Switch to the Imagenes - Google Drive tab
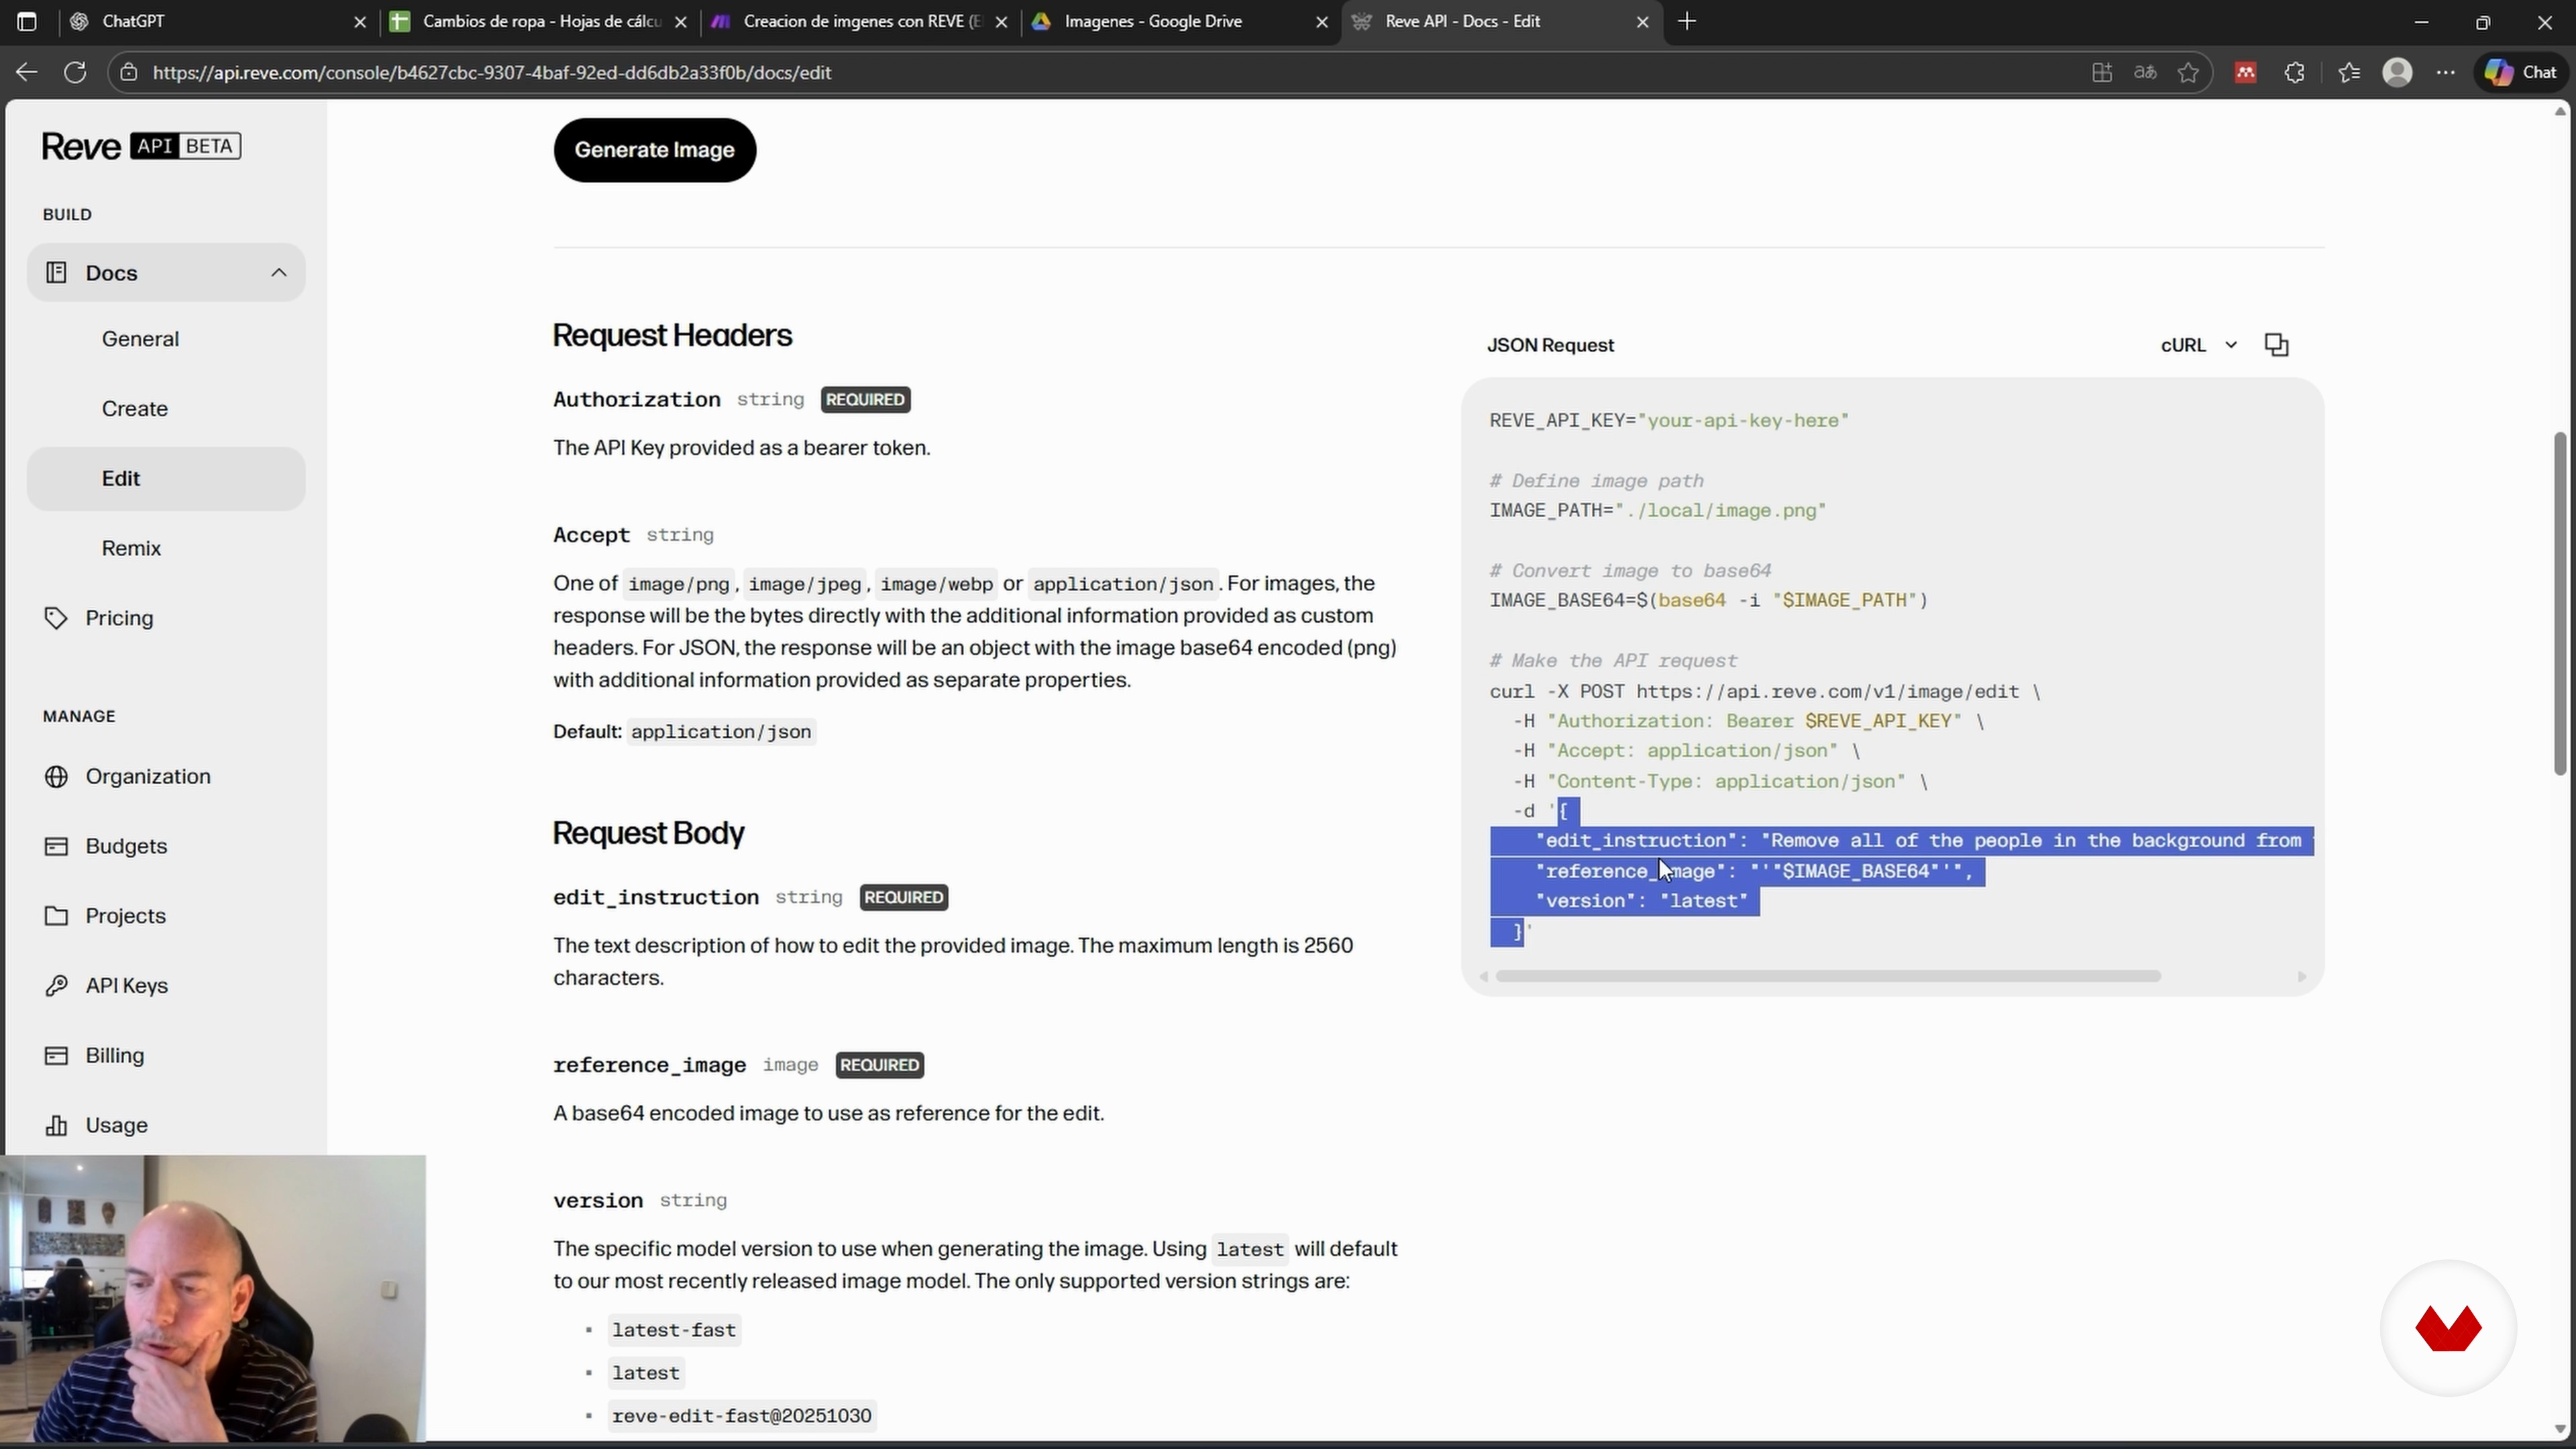Viewport: 2576px width, 1449px height. 1181,21
